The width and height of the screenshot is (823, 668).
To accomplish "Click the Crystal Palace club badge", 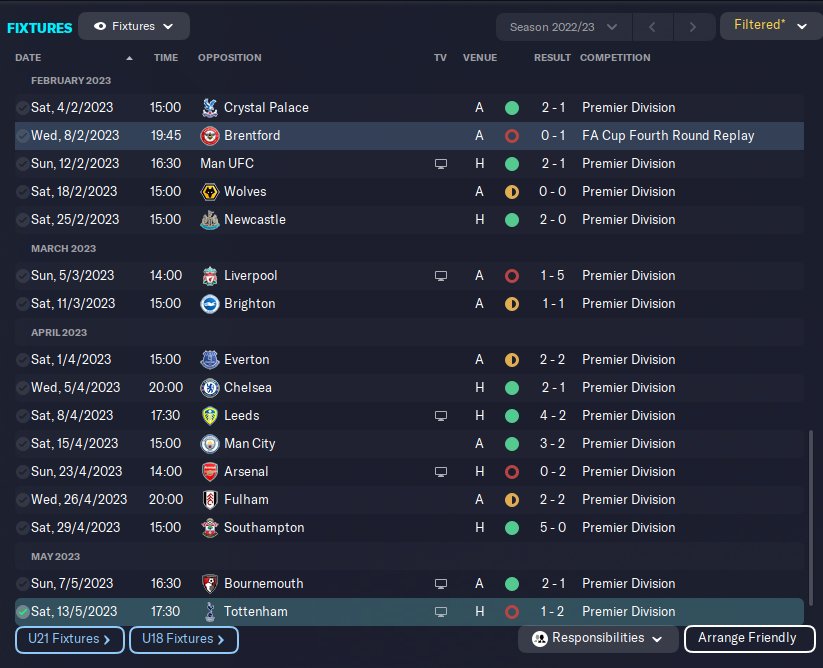I will coord(210,107).
